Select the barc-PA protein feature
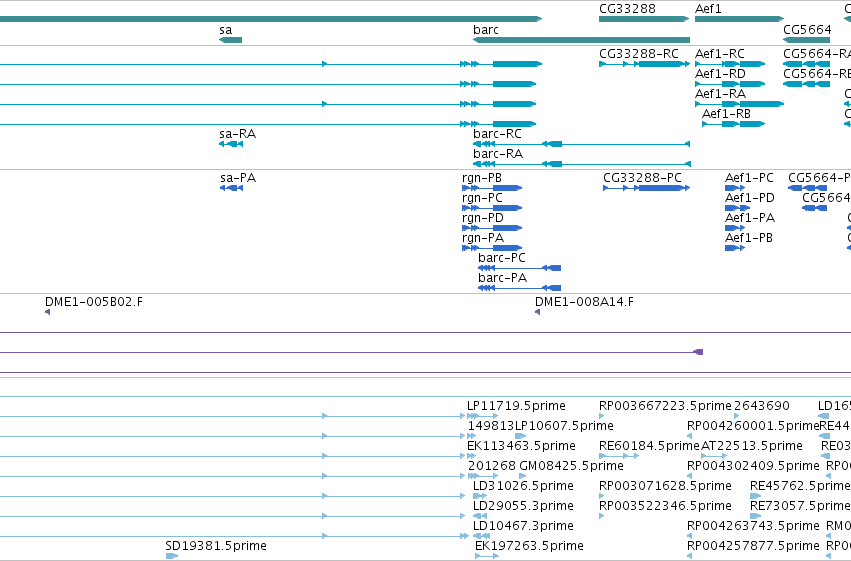Image resolution: width=851 pixels, height=561 pixels. (x=519, y=288)
